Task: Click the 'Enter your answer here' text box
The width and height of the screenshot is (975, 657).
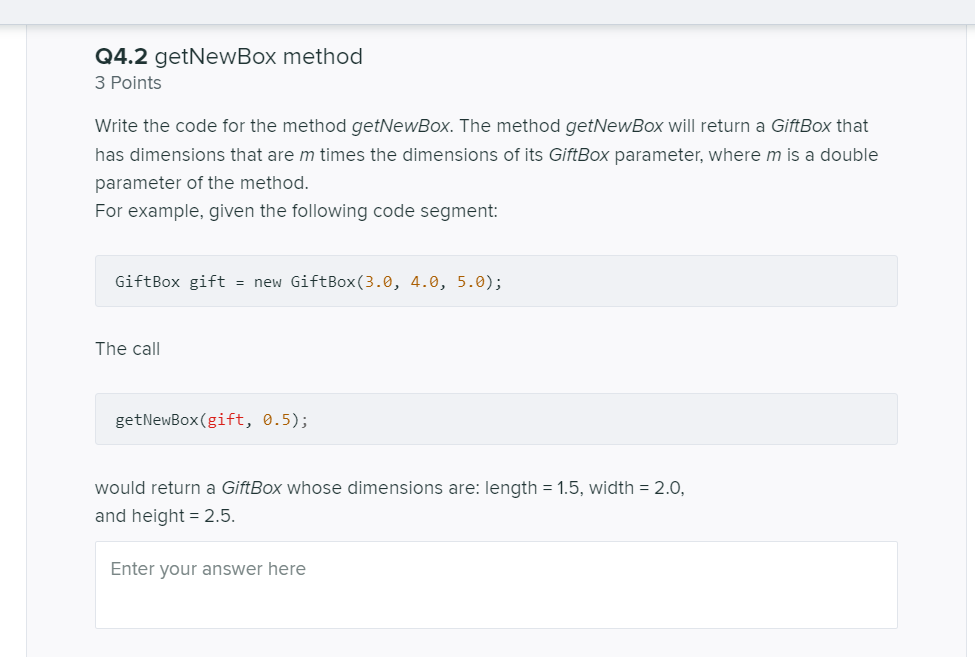Action: (496, 584)
